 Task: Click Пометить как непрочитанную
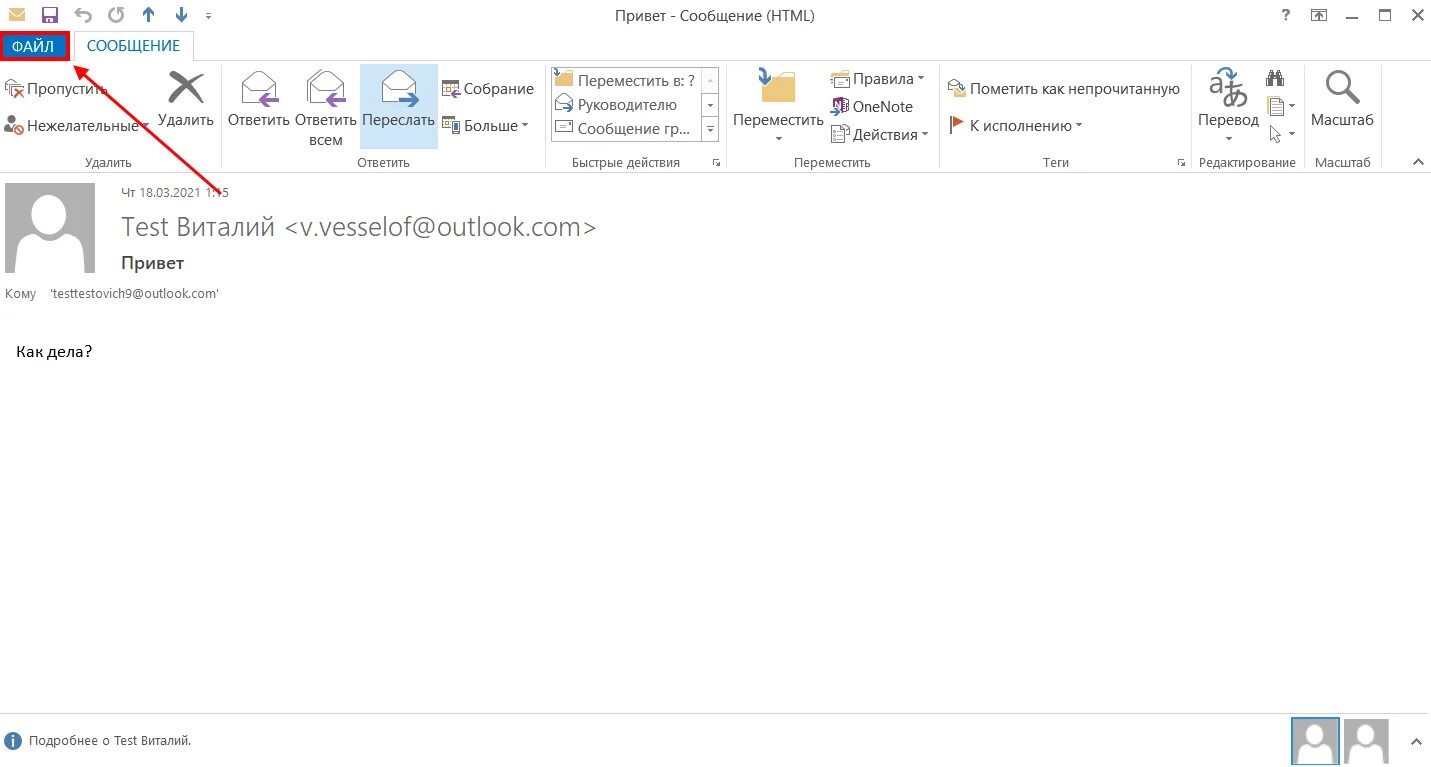(x=1064, y=89)
